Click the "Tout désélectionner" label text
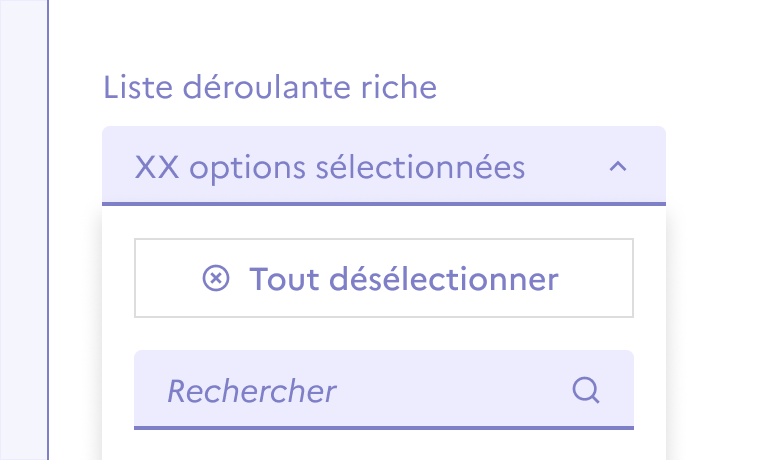Viewport: 768px width, 460px height. pos(403,278)
